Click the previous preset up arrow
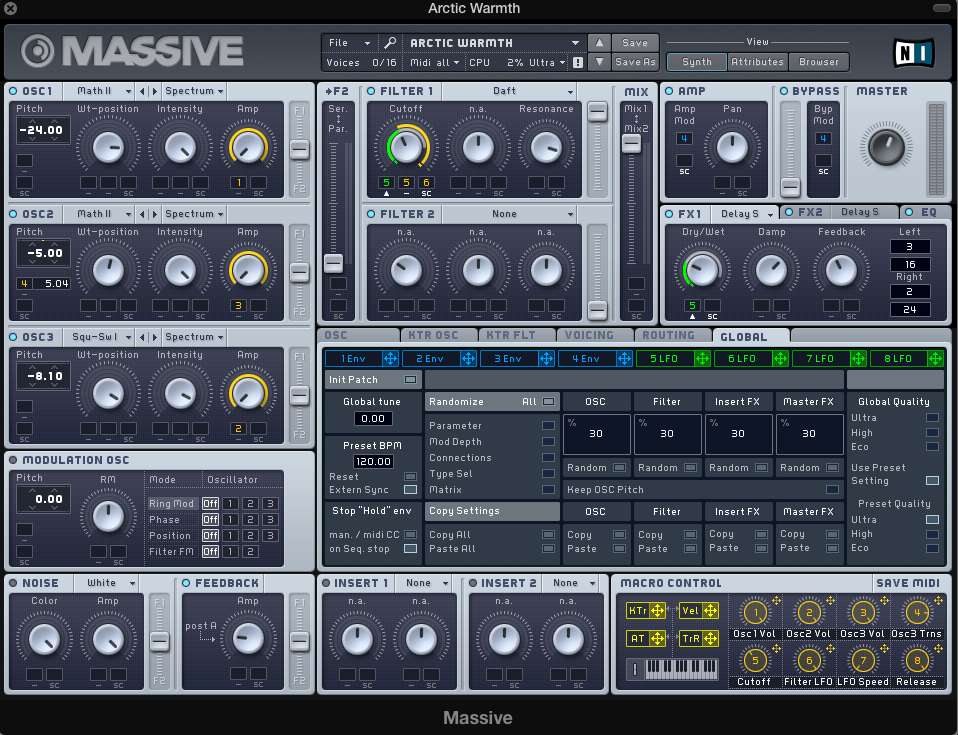This screenshot has height=735, width=958. coord(599,43)
